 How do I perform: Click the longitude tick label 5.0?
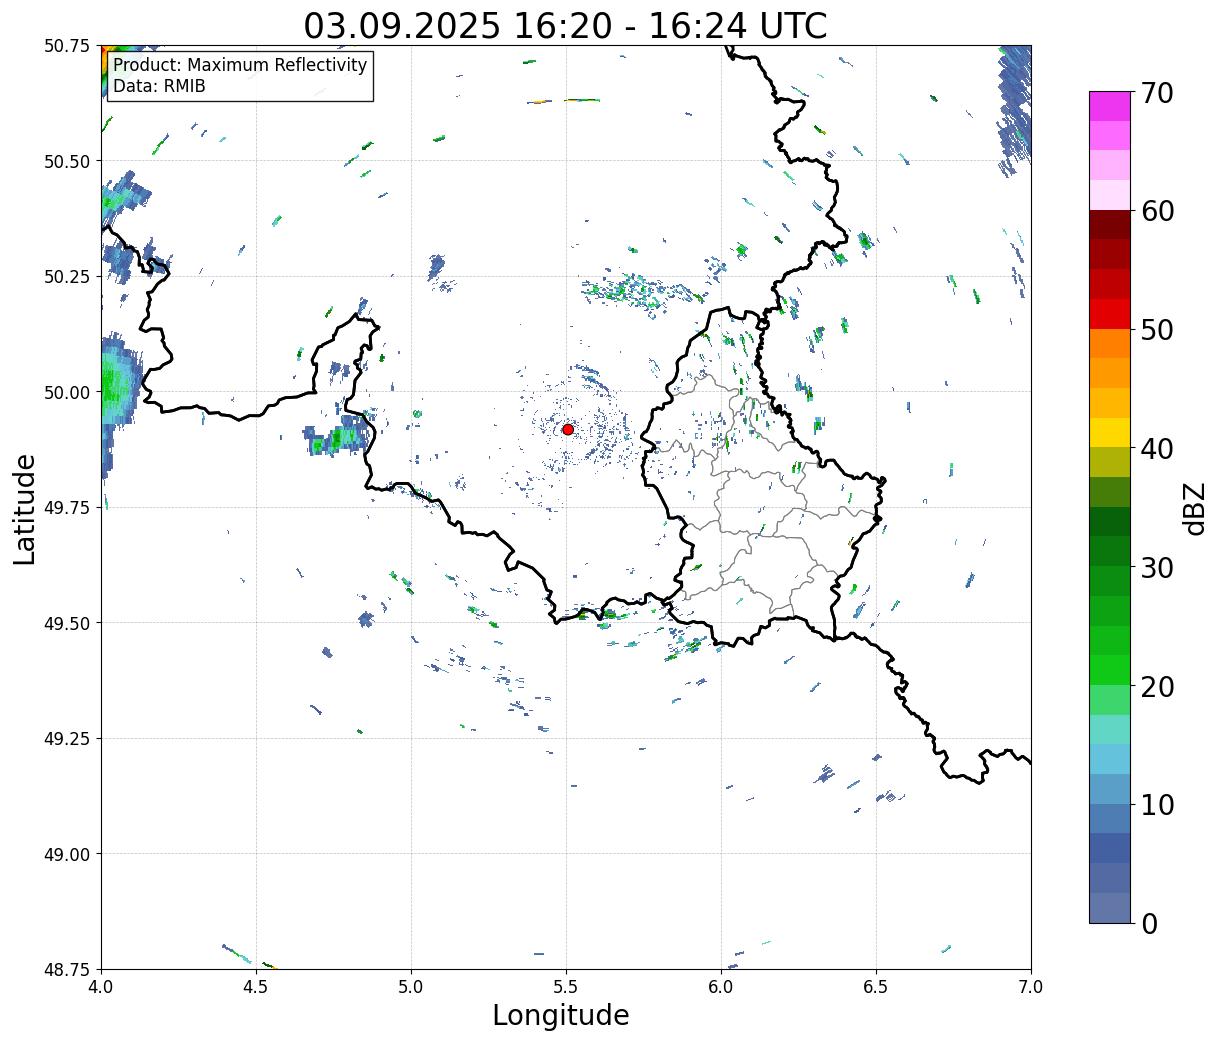411,987
